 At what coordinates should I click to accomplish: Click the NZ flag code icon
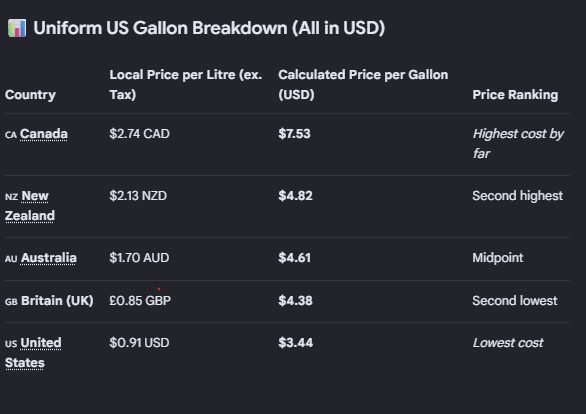[12, 197]
